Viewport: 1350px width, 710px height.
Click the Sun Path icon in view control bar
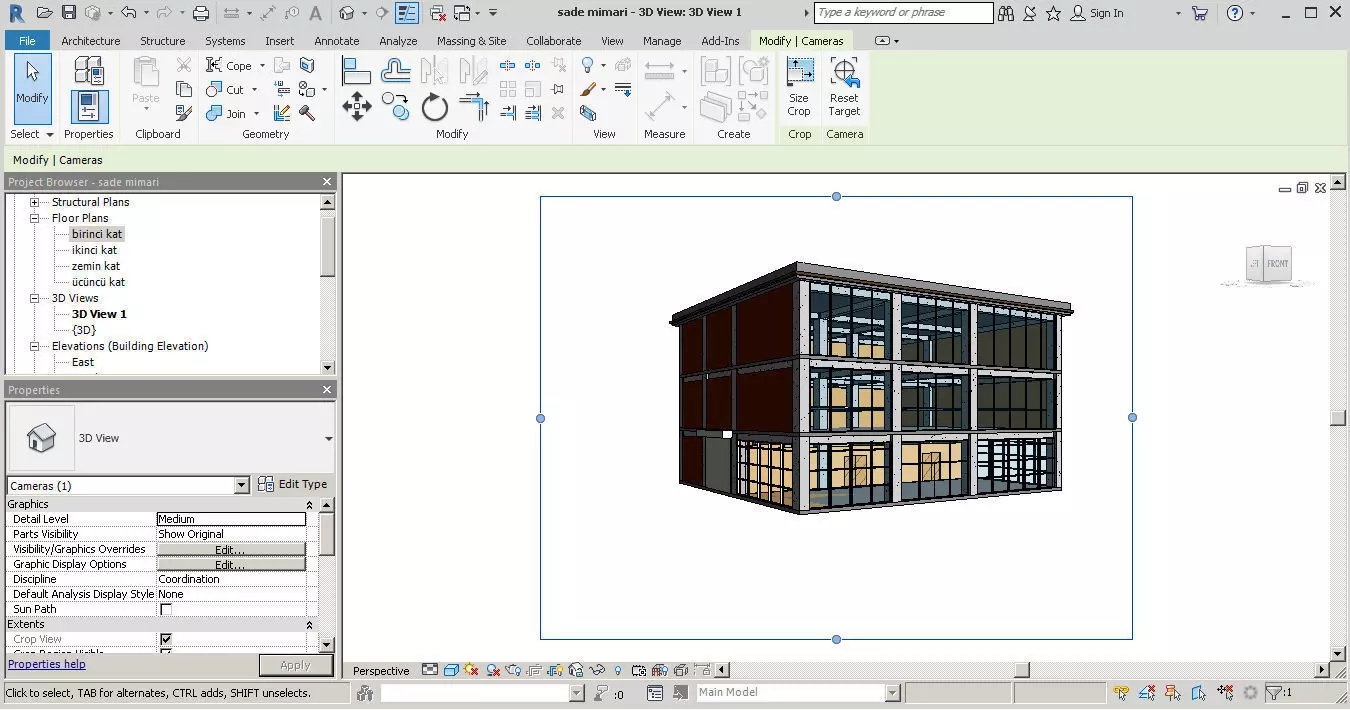[x=471, y=670]
